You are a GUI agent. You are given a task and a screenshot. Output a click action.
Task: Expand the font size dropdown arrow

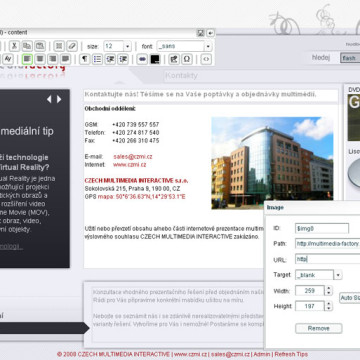[127, 46]
